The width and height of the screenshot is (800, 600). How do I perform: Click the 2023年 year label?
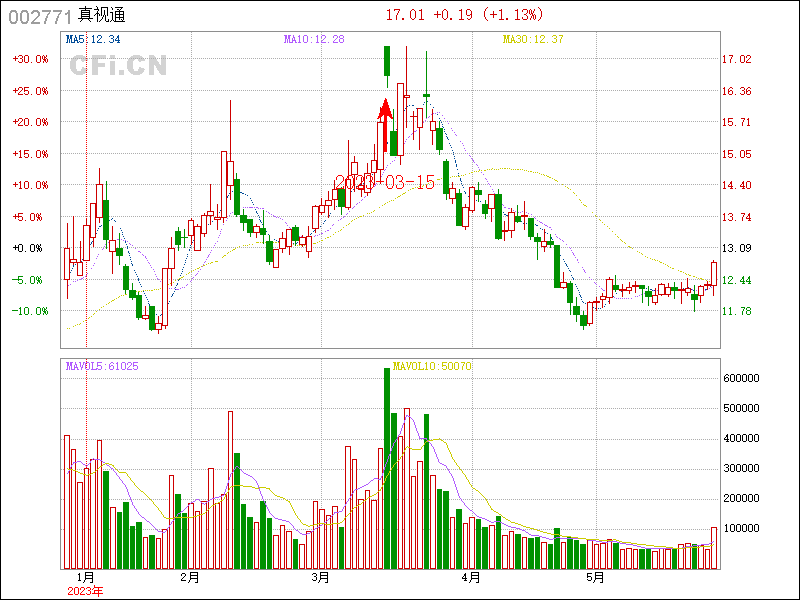tap(84, 591)
